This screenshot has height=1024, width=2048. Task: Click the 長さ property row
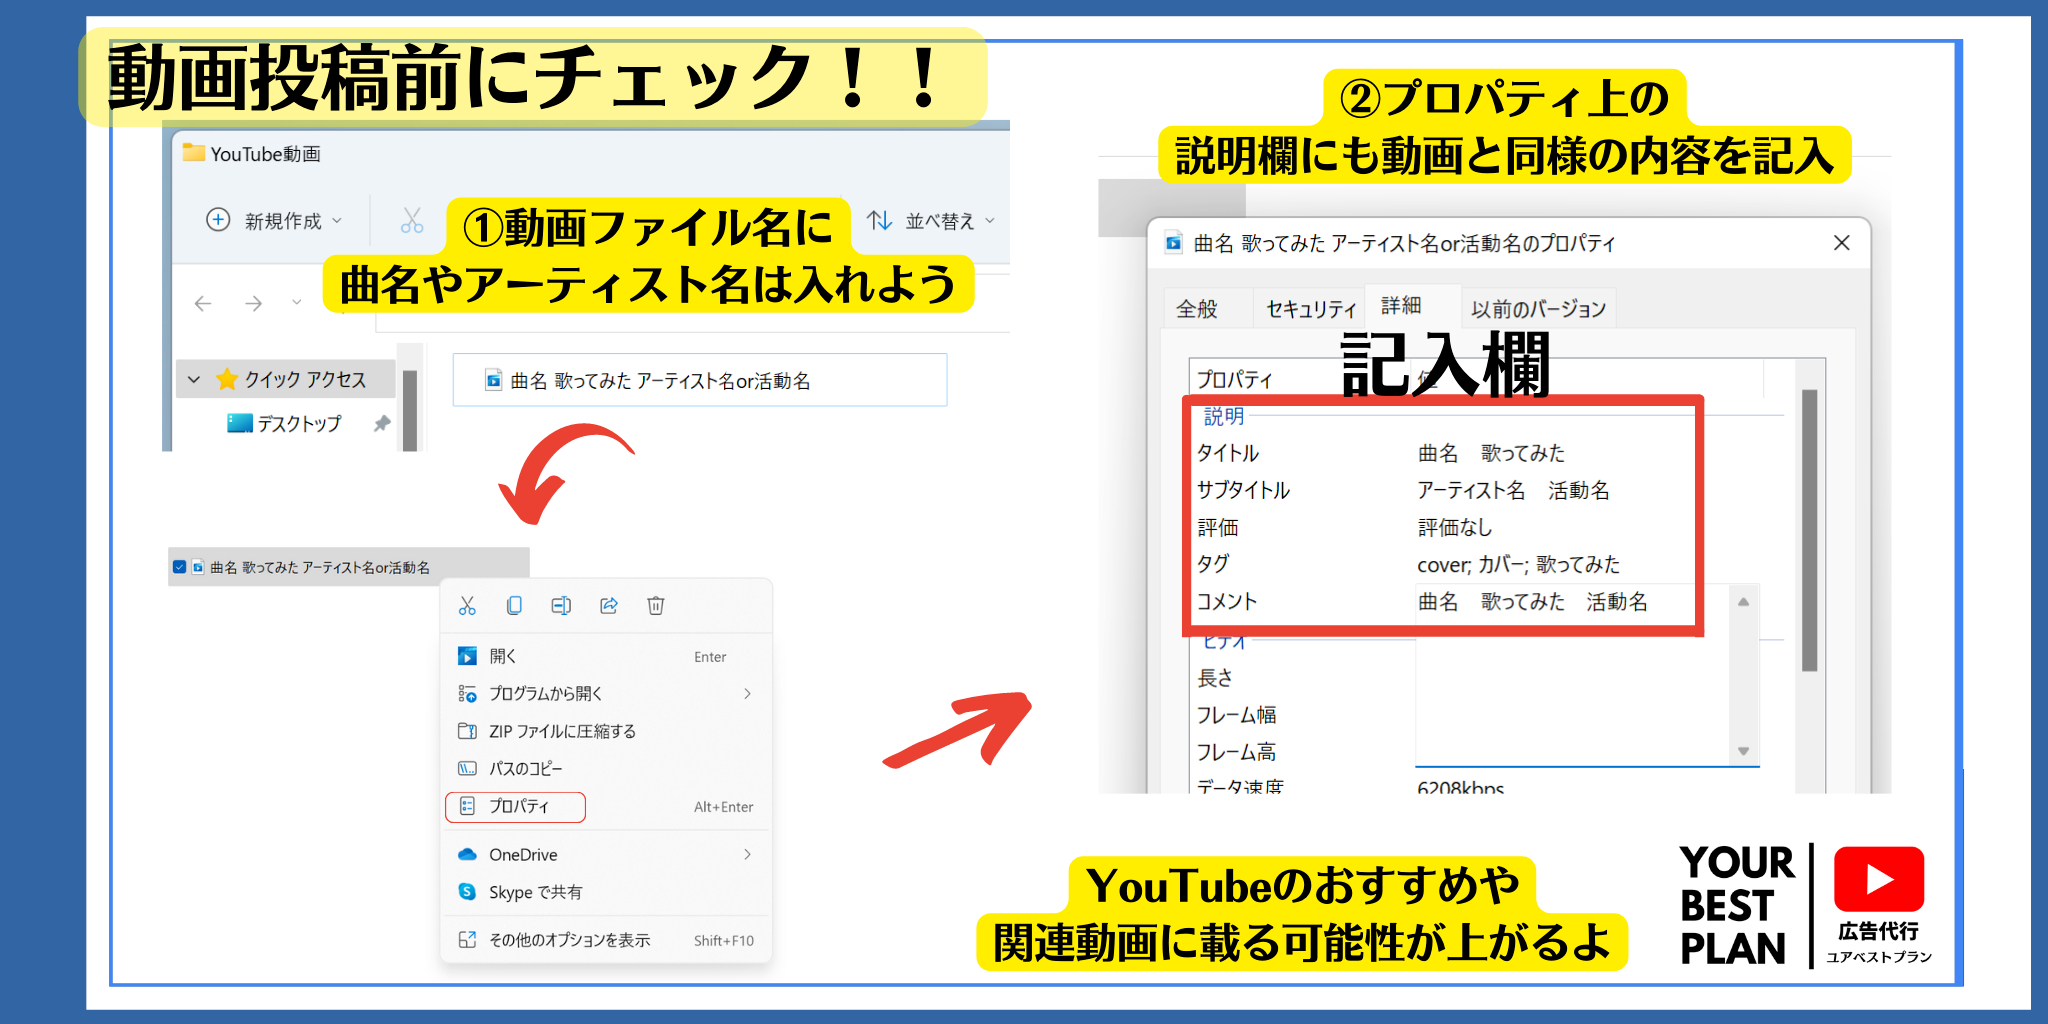[x=1215, y=678]
